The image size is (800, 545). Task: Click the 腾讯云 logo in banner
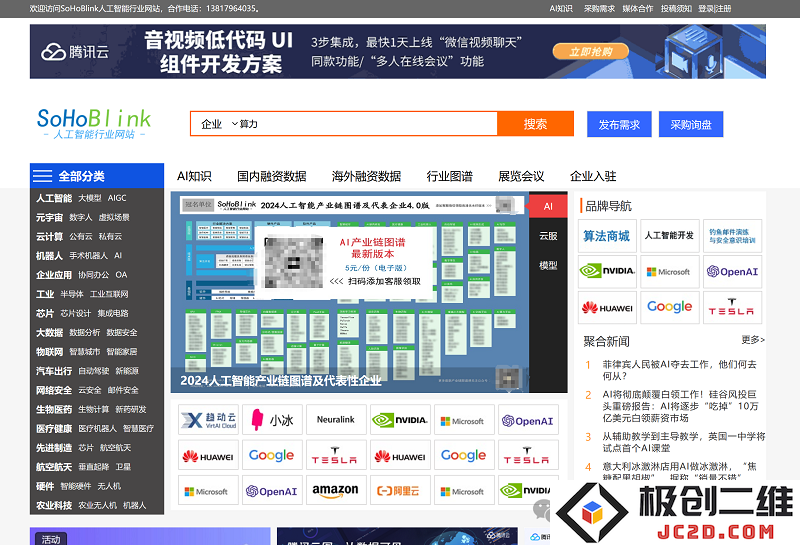(75, 52)
